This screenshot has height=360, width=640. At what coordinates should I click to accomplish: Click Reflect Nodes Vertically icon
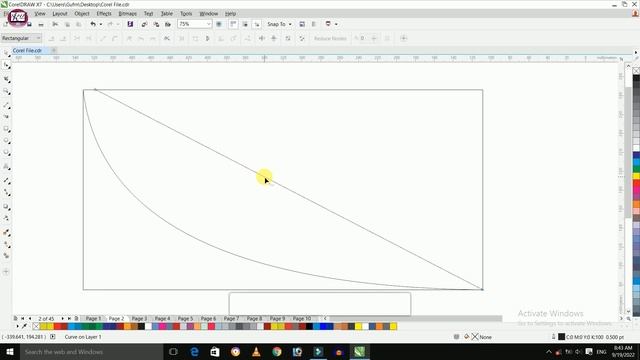click(x=274, y=38)
